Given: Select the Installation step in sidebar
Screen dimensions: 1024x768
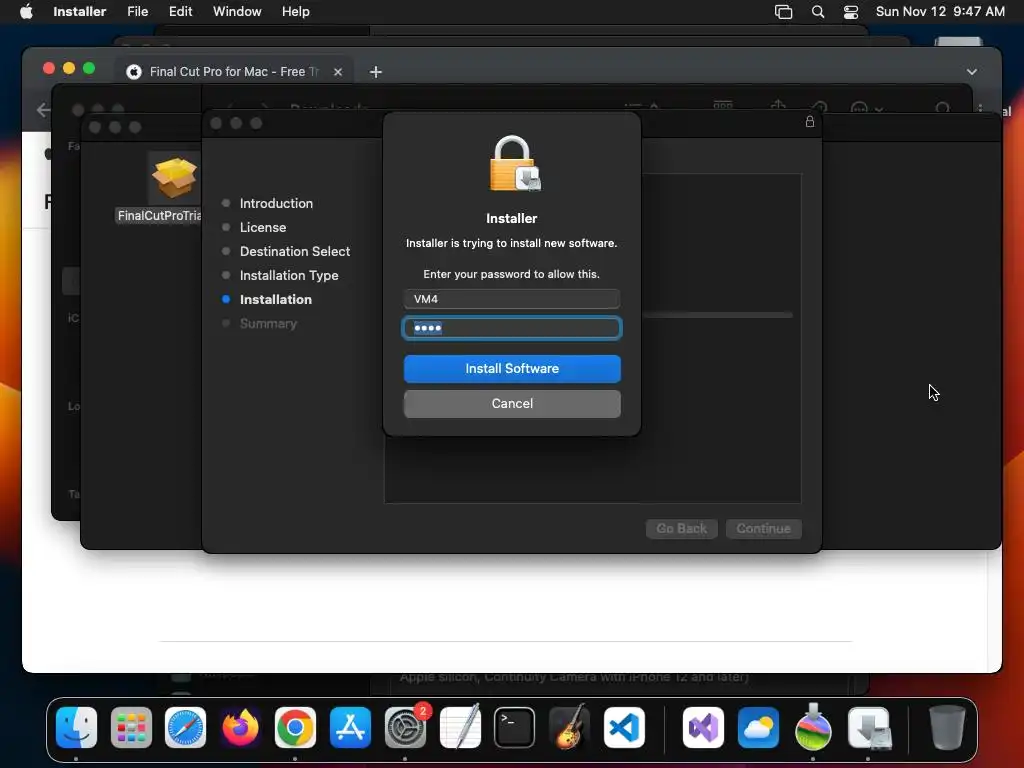Looking at the screenshot, I should click(x=275, y=300).
